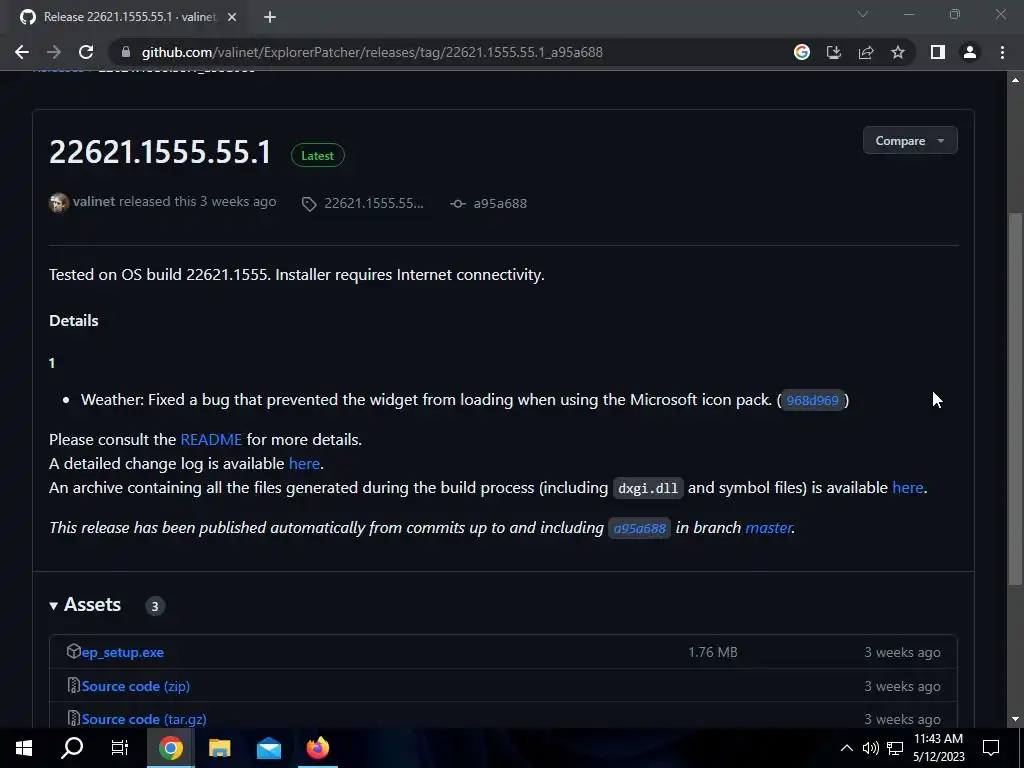Click the volume speaker tray icon
Viewport: 1024px width, 768px height.
coord(871,748)
